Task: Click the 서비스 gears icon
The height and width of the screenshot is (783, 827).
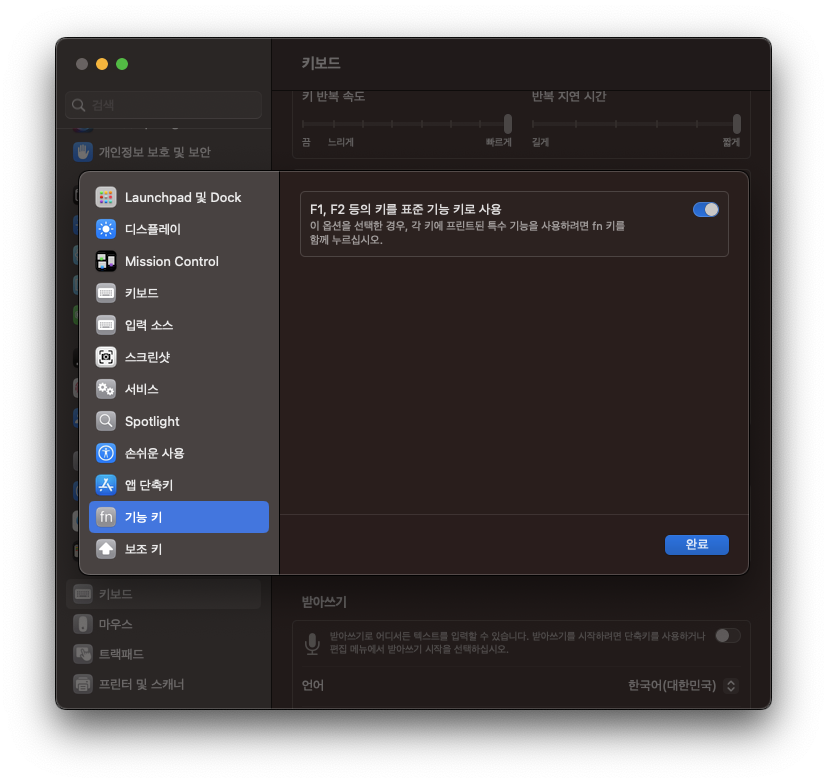Action: [x=106, y=389]
